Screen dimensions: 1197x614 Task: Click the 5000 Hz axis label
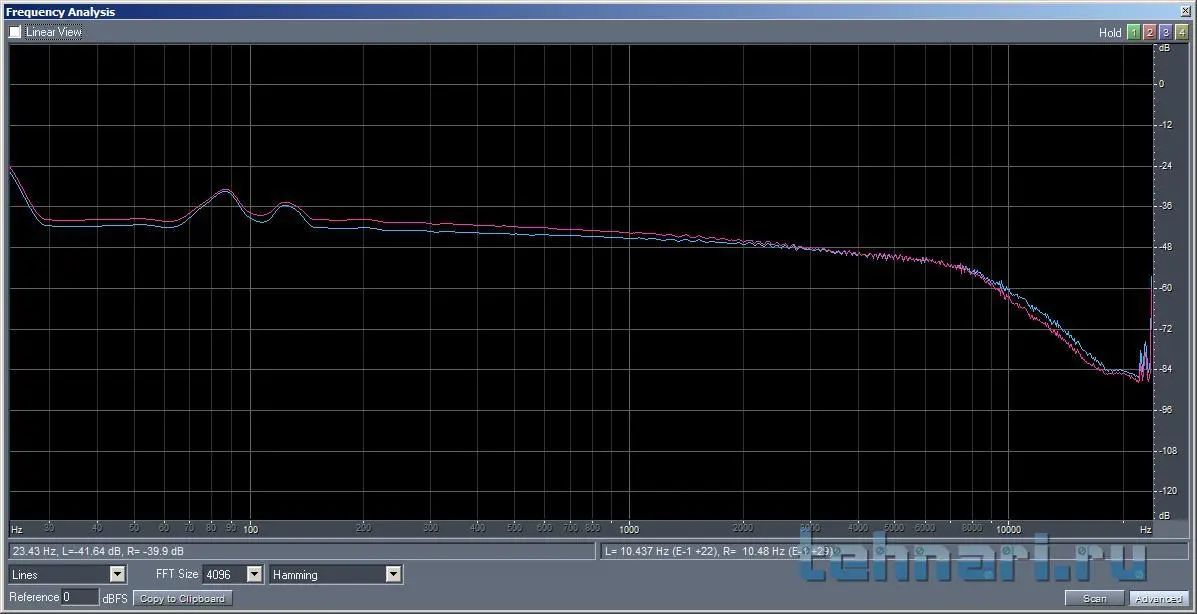tap(894, 528)
